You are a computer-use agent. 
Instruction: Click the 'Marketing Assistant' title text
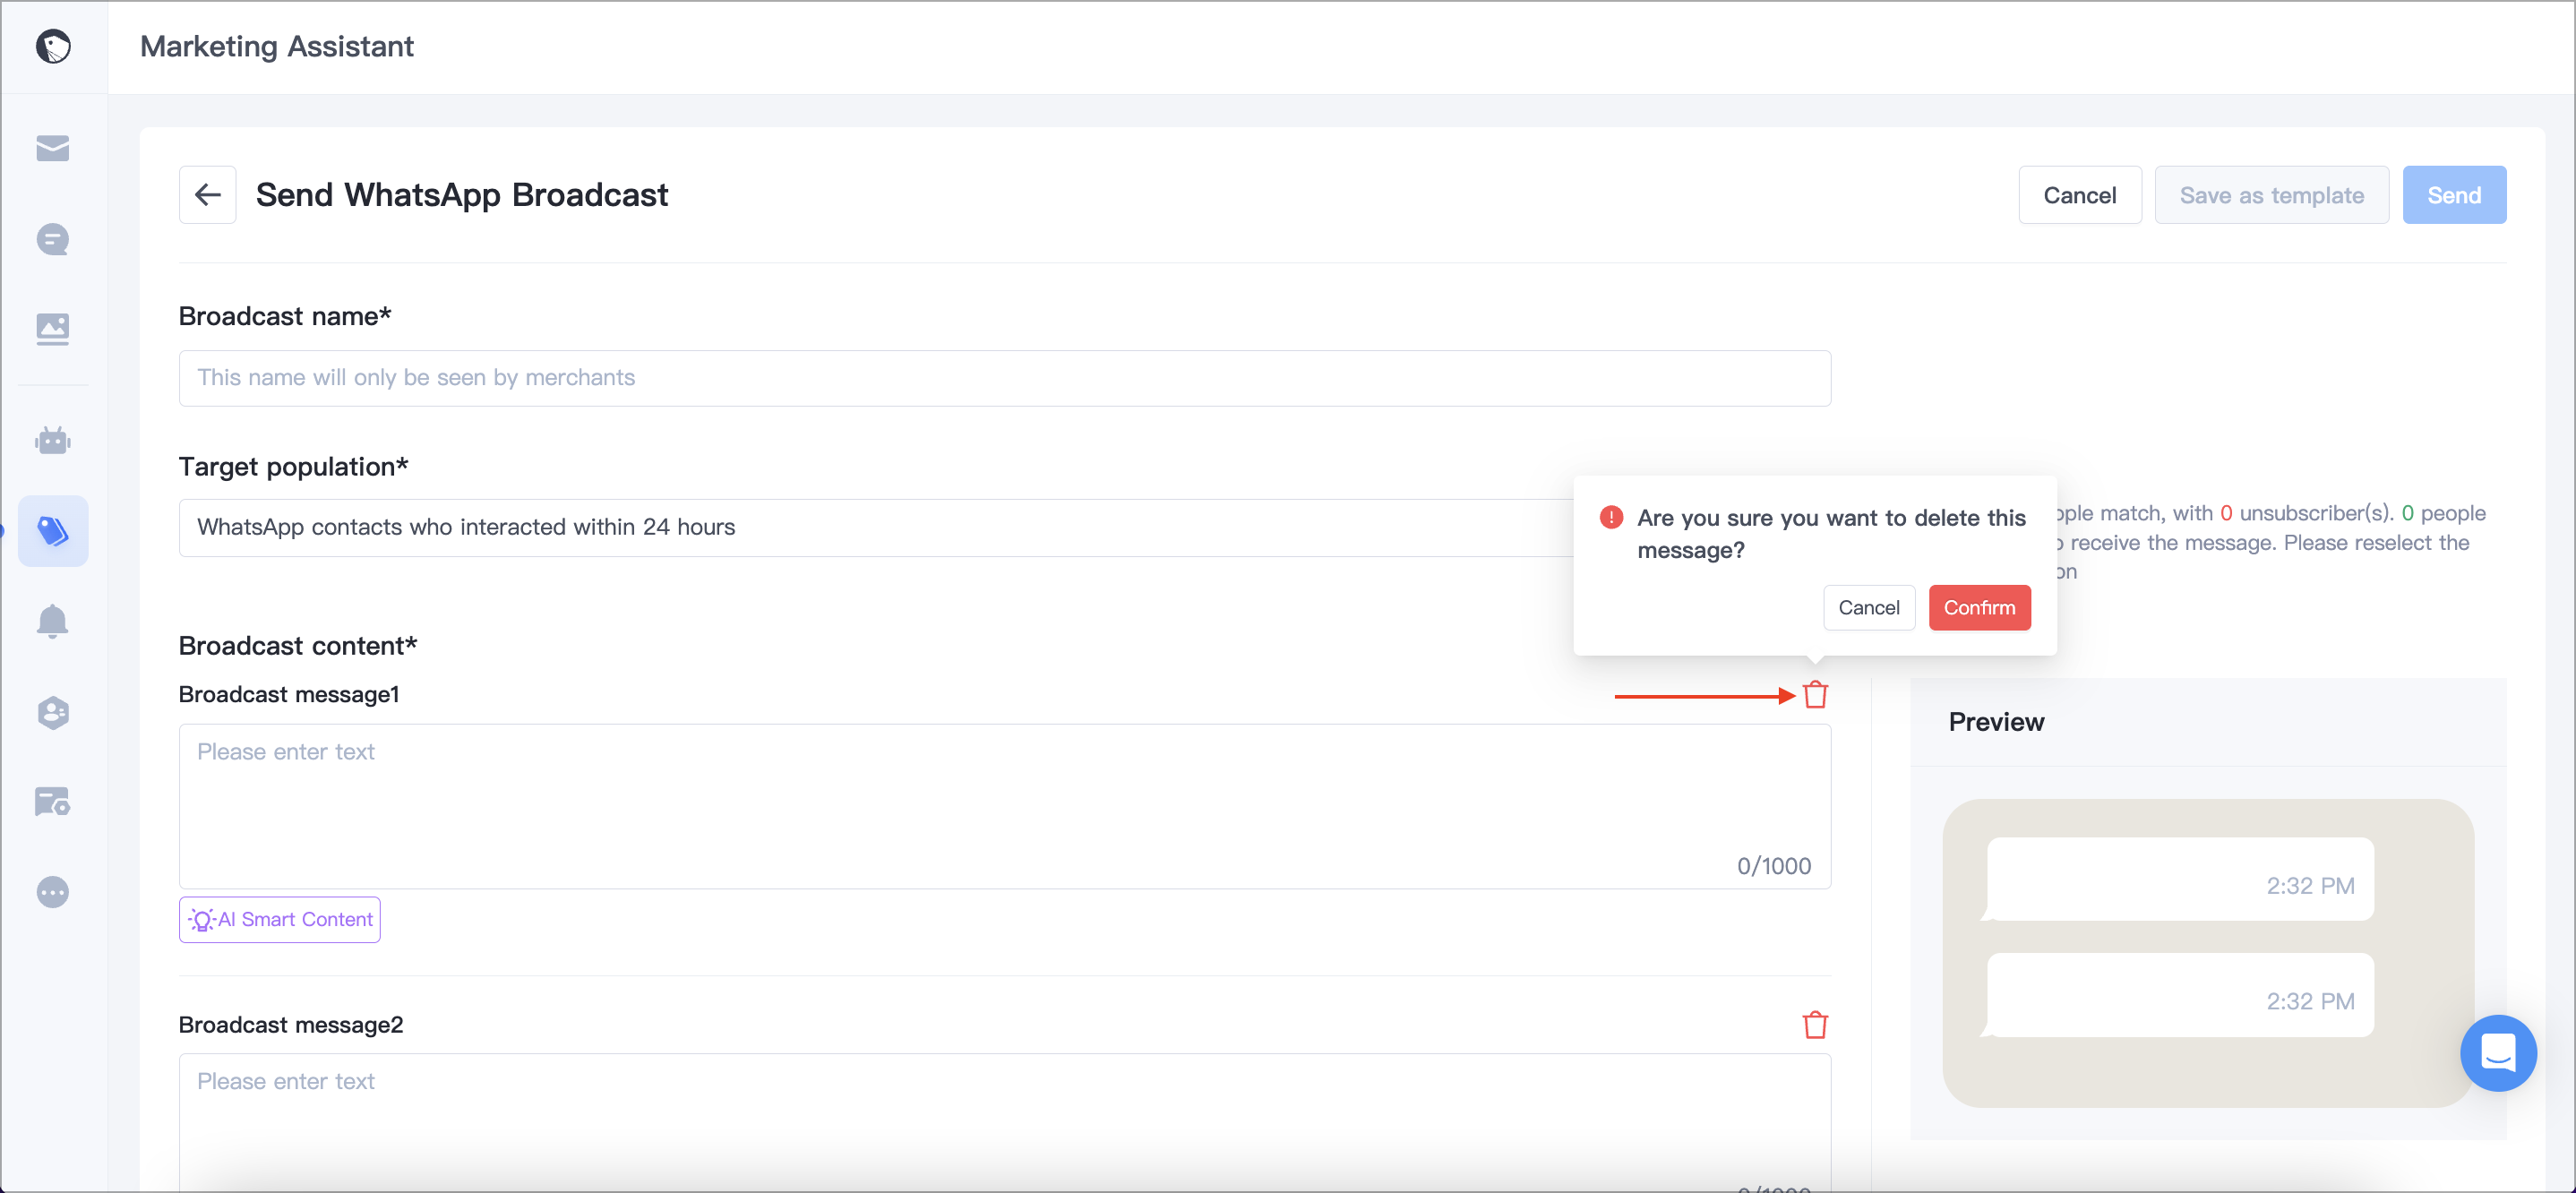click(x=277, y=46)
